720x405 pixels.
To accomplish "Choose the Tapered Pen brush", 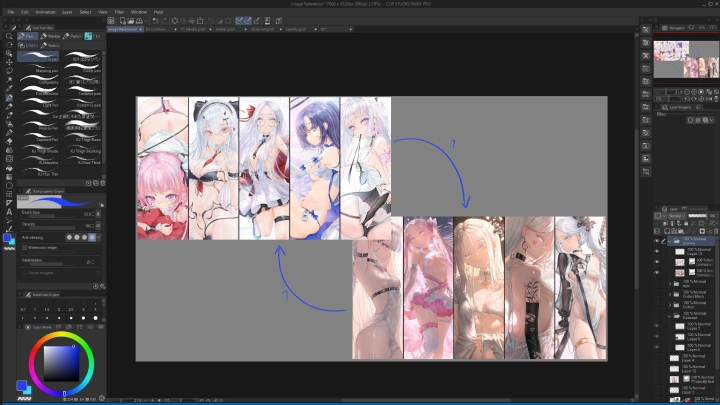I will [x=39, y=137].
